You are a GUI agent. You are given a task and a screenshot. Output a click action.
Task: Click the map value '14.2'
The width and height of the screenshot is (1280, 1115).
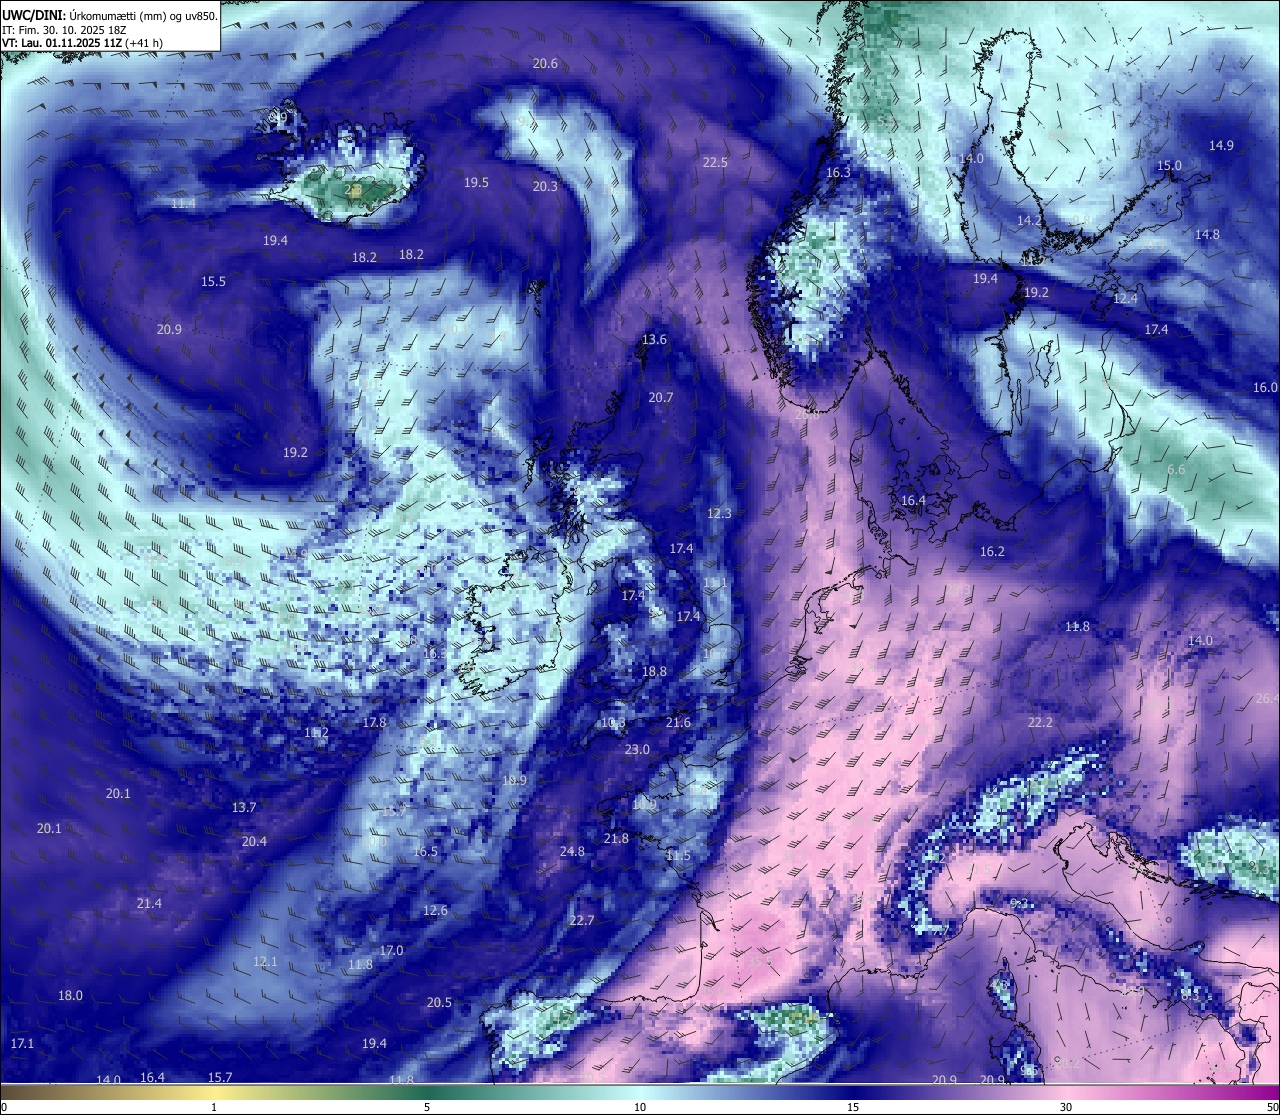(1029, 220)
